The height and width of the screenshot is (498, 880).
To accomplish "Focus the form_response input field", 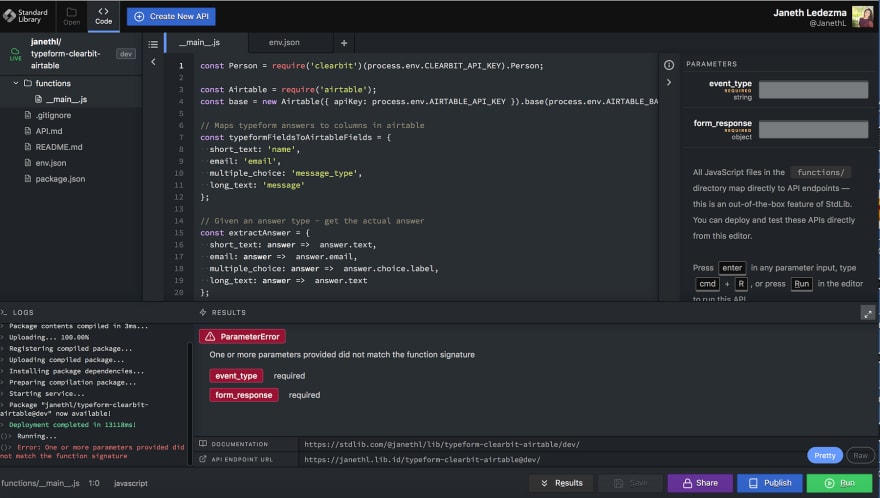I will click(813, 129).
